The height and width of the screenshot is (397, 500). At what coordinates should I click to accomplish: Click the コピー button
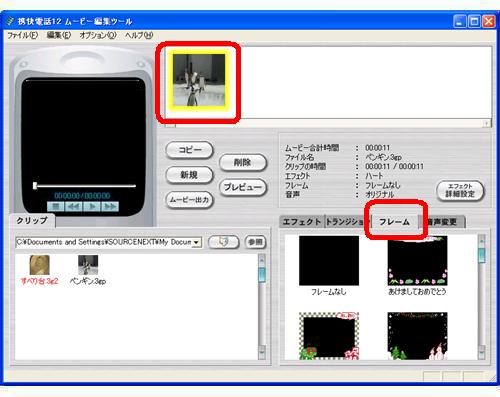pyautogui.click(x=189, y=150)
